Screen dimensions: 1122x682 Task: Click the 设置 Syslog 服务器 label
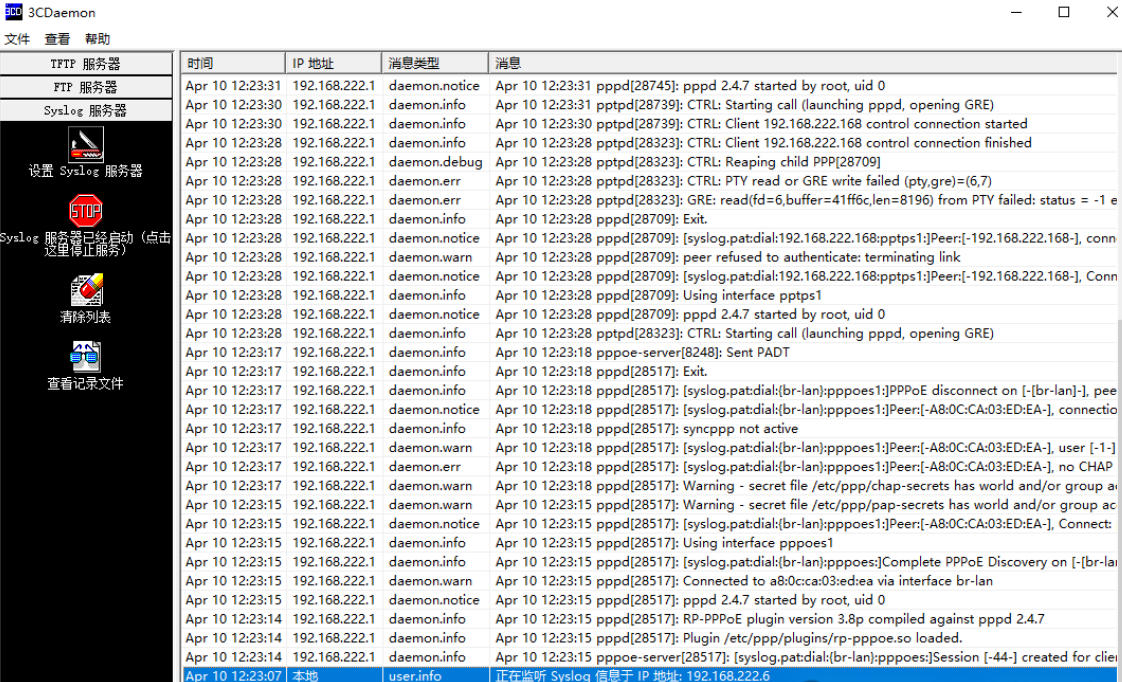(86, 171)
